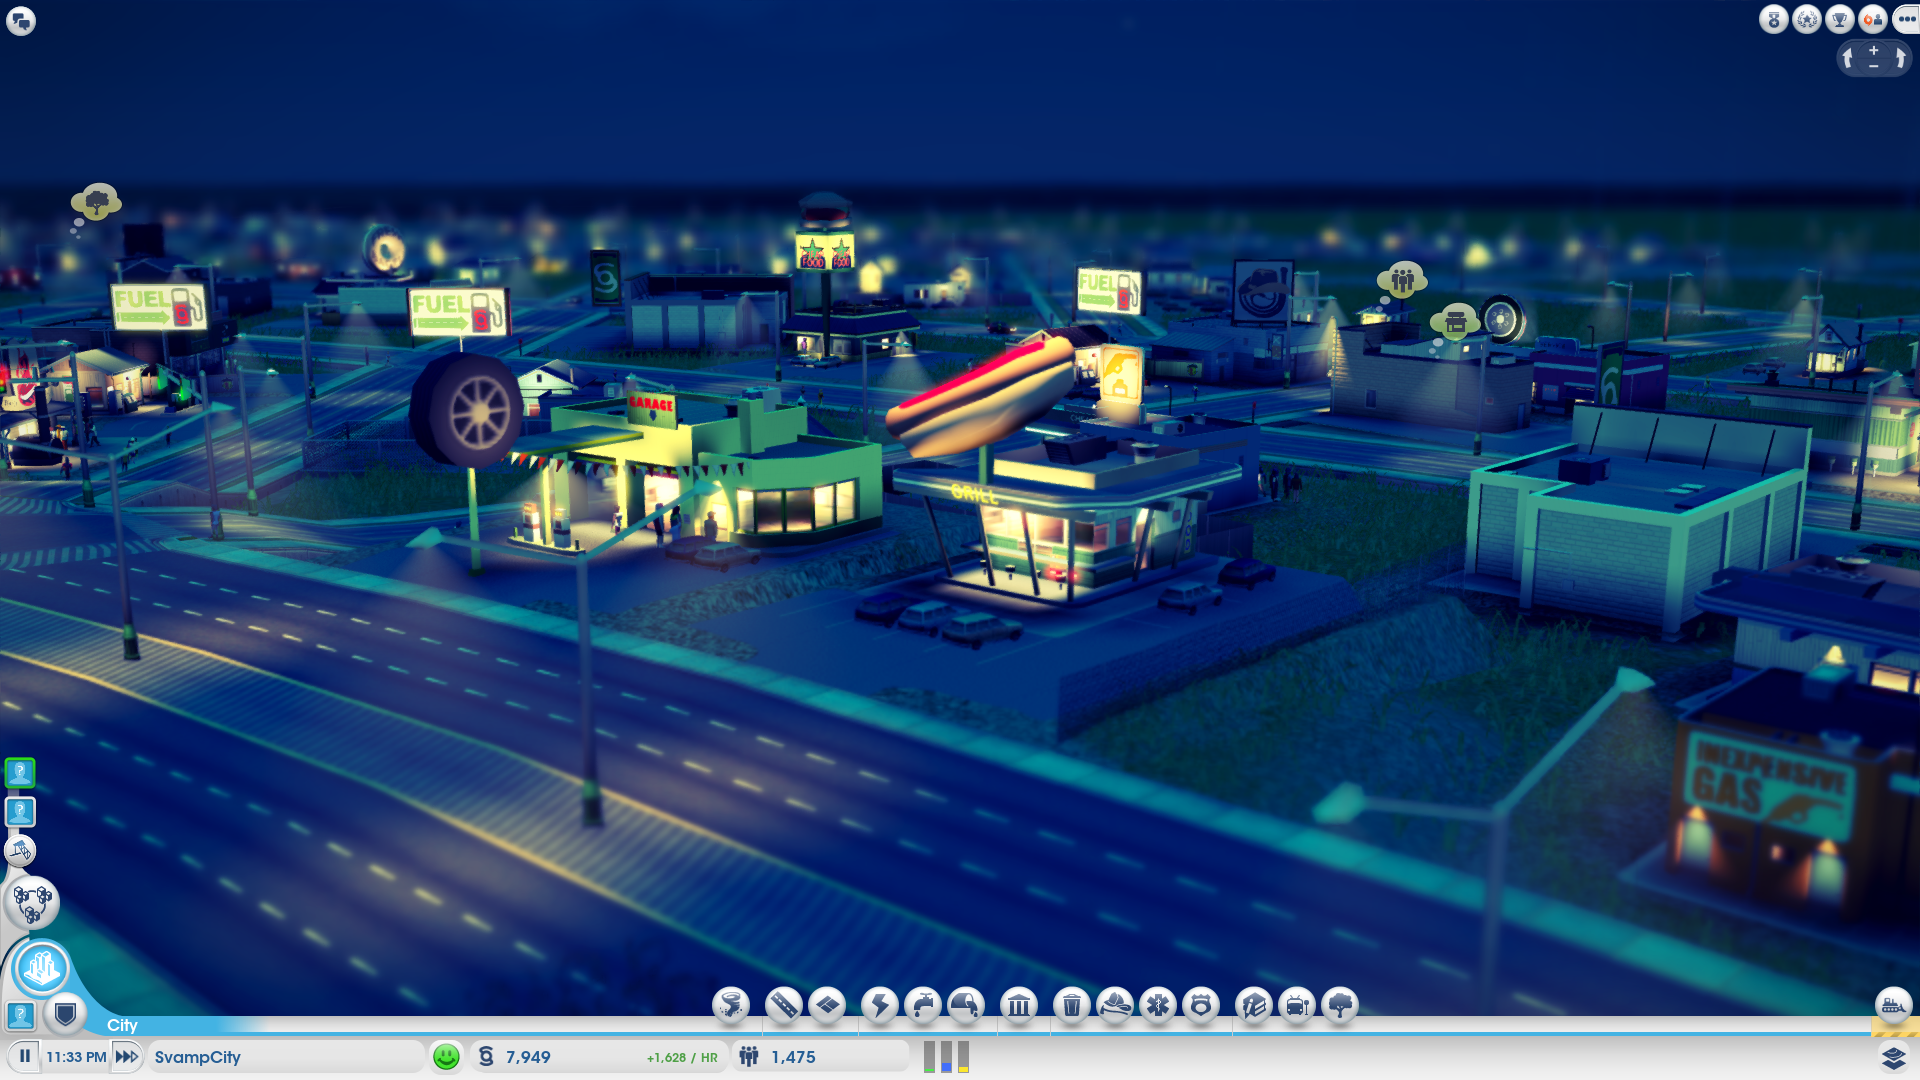Open the Sewage pipe menu
Image resolution: width=1920 pixels, height=1080 pixels.
[966, 1004]
